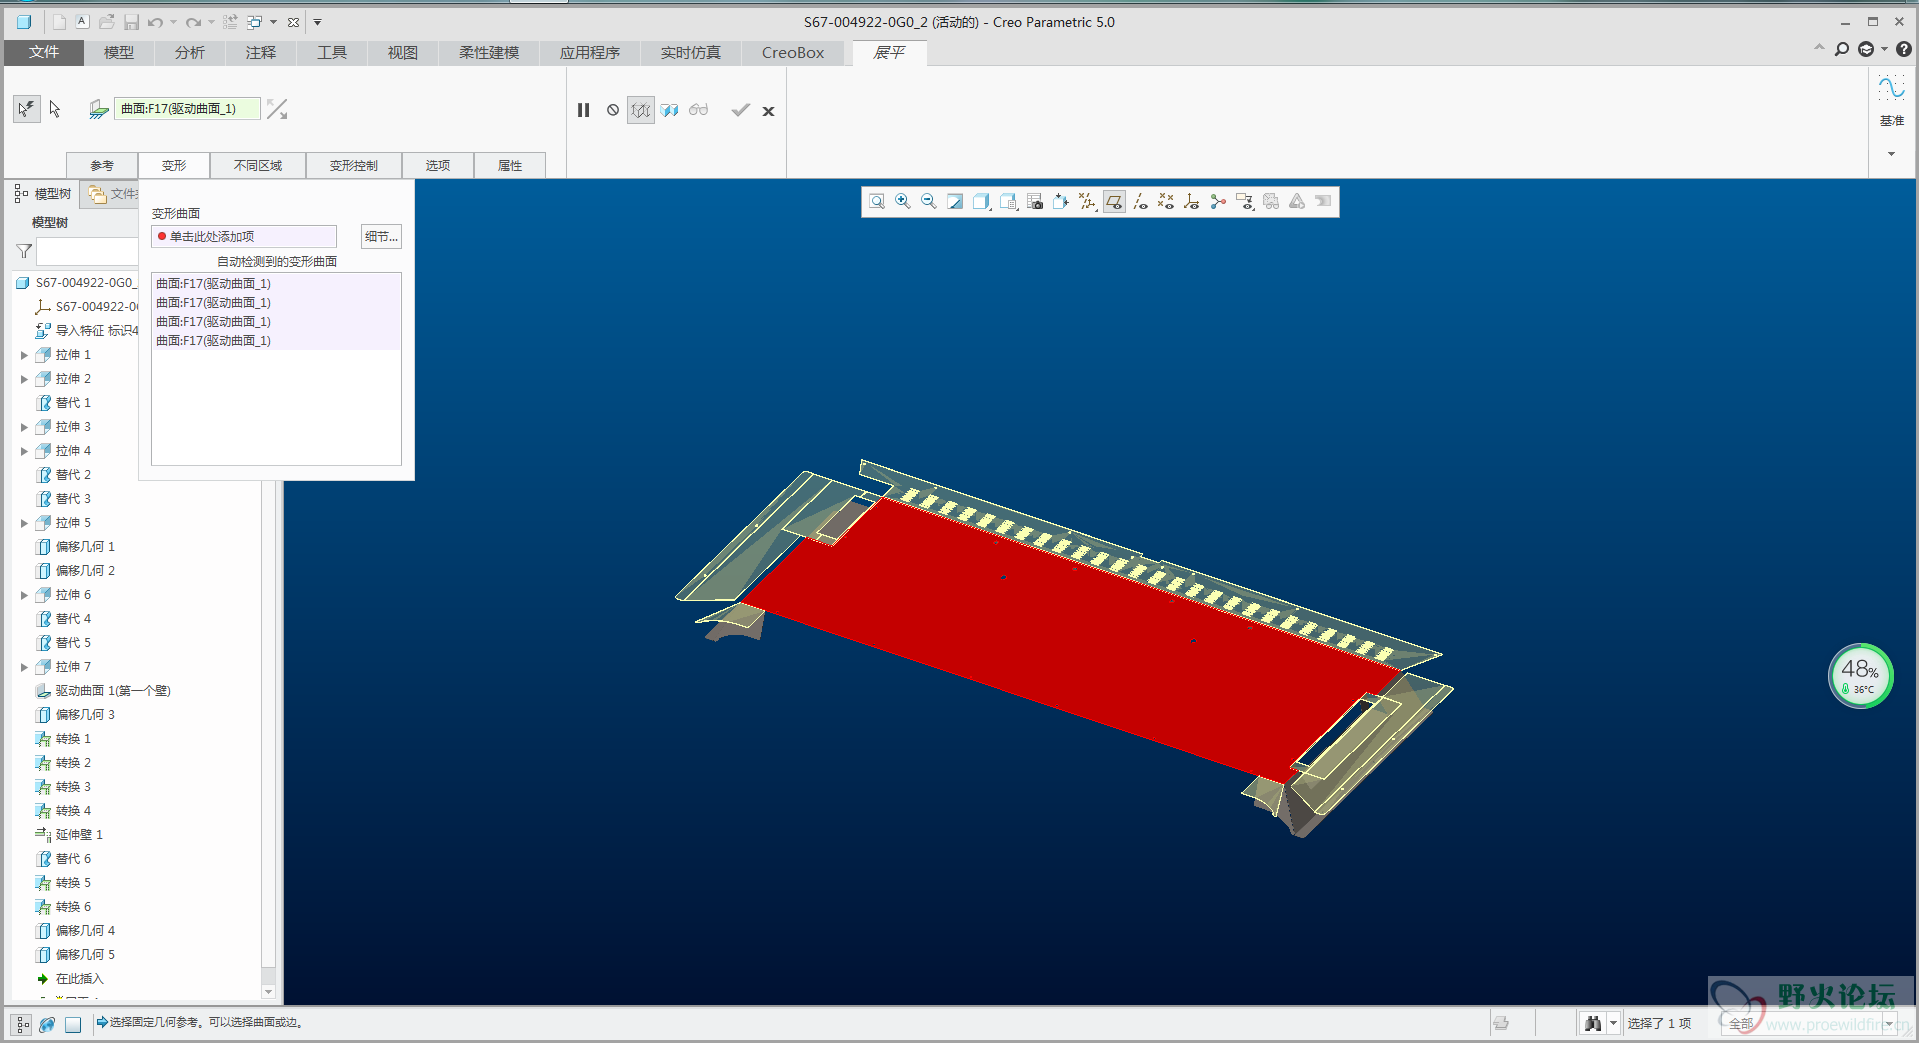
Task: Click the no-preview circle icon
Action: [x=613, y=110]
